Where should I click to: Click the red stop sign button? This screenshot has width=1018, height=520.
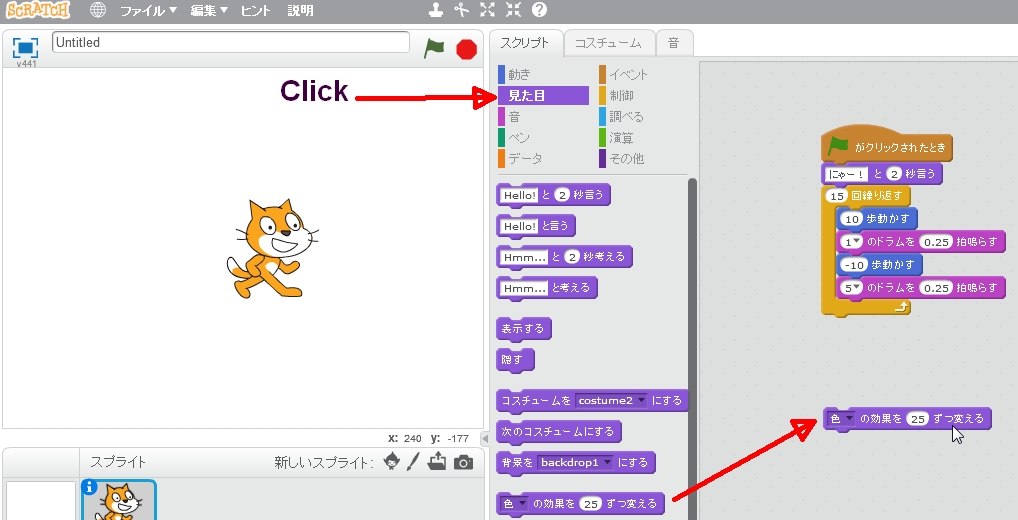(x=466, y=49)
